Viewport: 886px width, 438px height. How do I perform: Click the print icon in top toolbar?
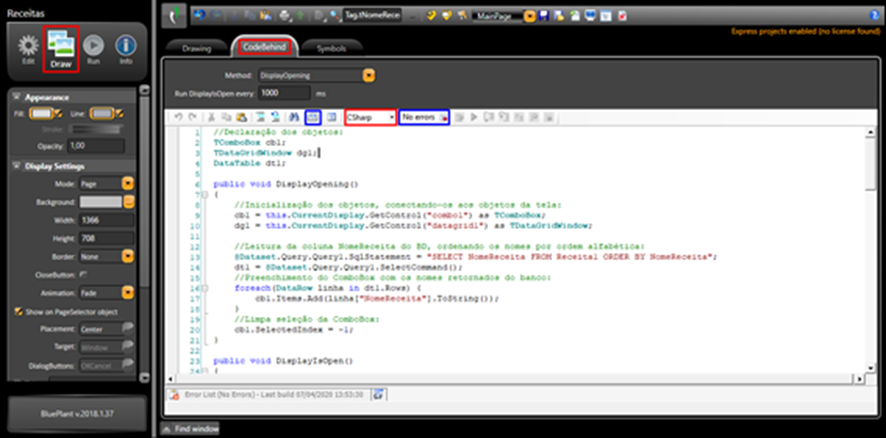coord(286,16)
